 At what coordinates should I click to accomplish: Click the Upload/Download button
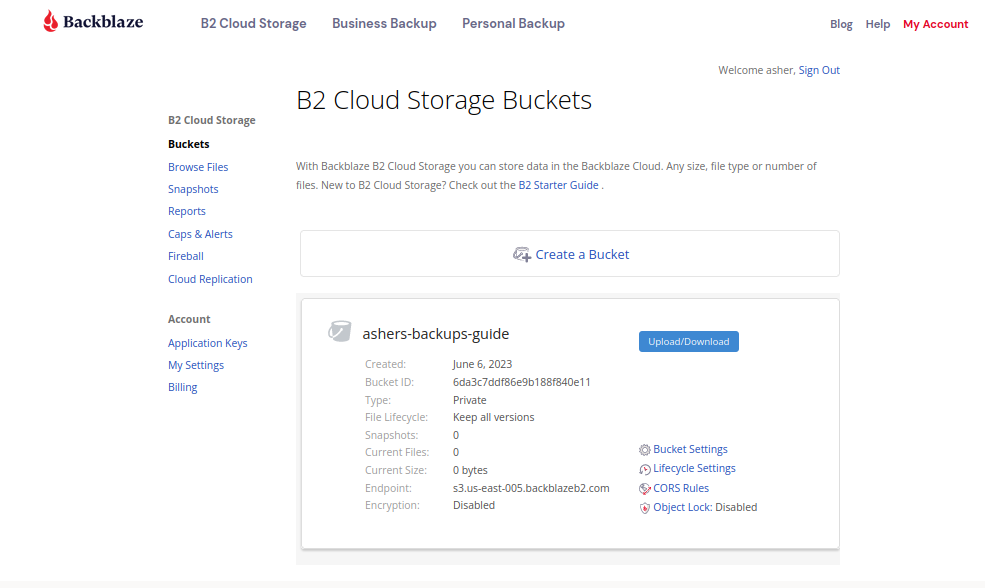pos(688,342)
